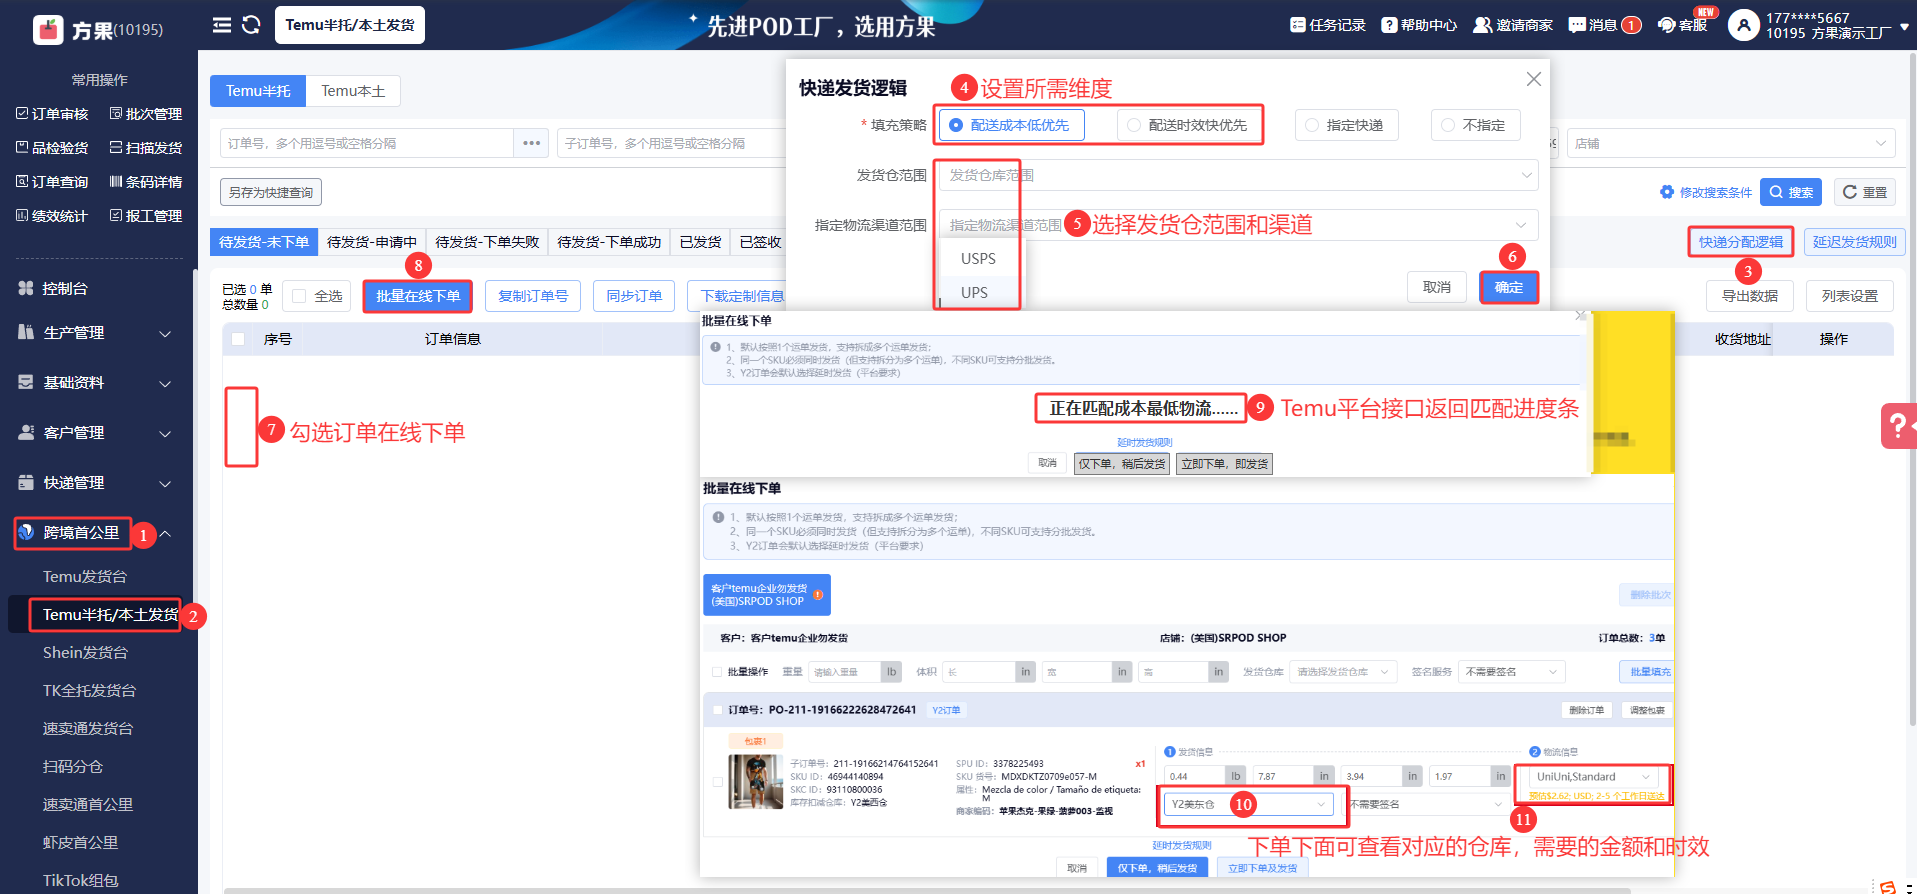This screenshot has width=1917, height=894.
Task: Expand the 快递管理 chevron
Action: pyautogui.click(x=165, y=483)
